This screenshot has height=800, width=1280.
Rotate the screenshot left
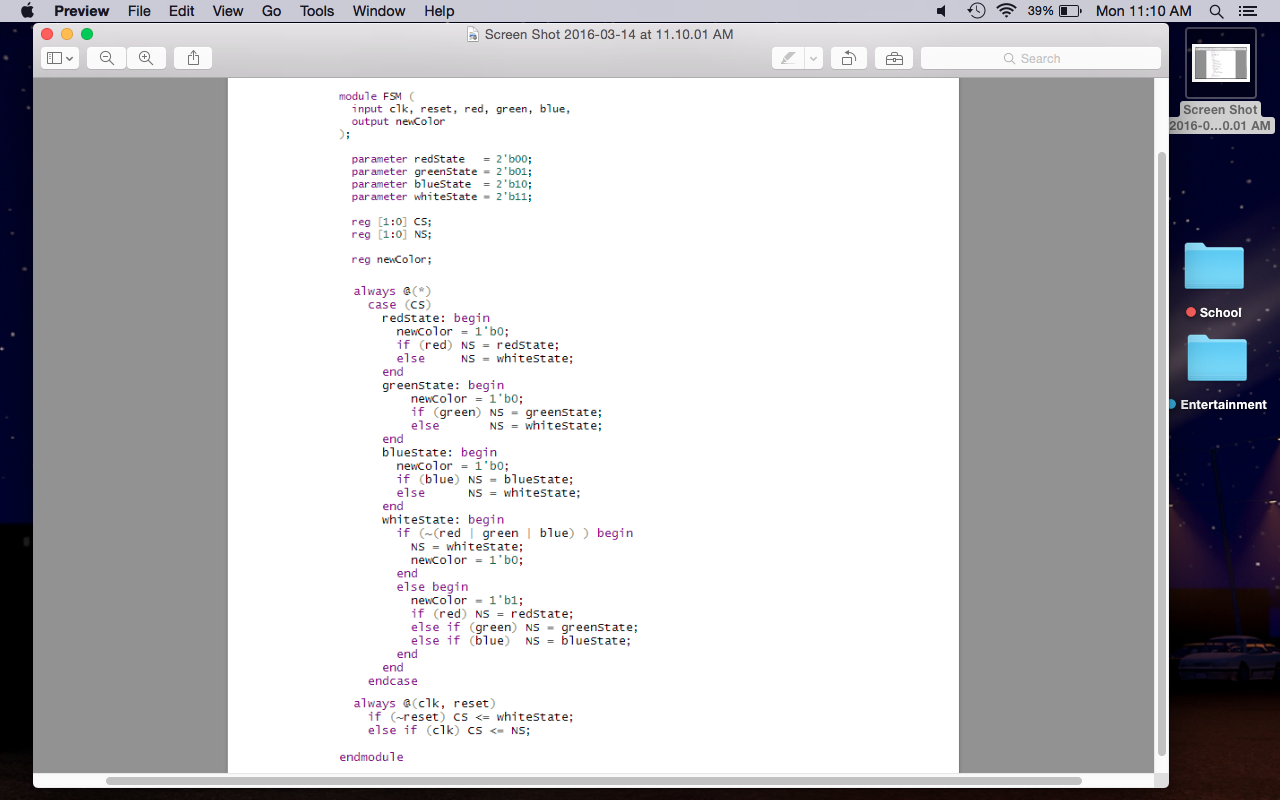[x=849, y=58]
